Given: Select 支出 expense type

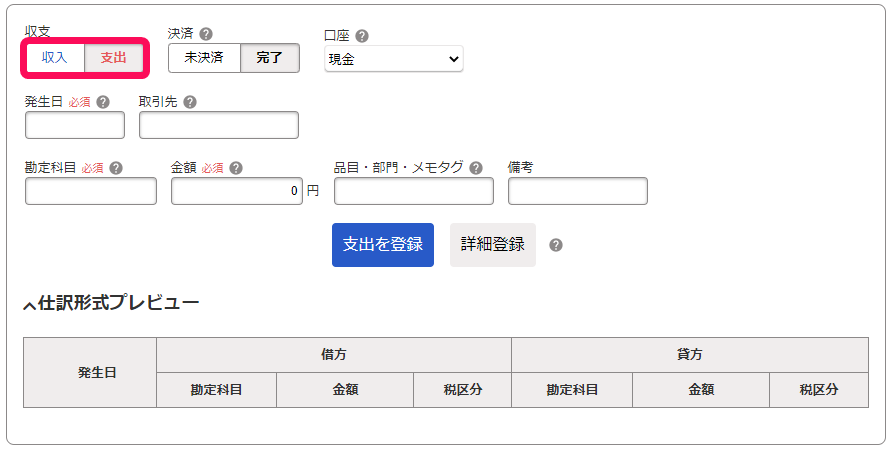Looking at the screenshot, I should [114, 58].
